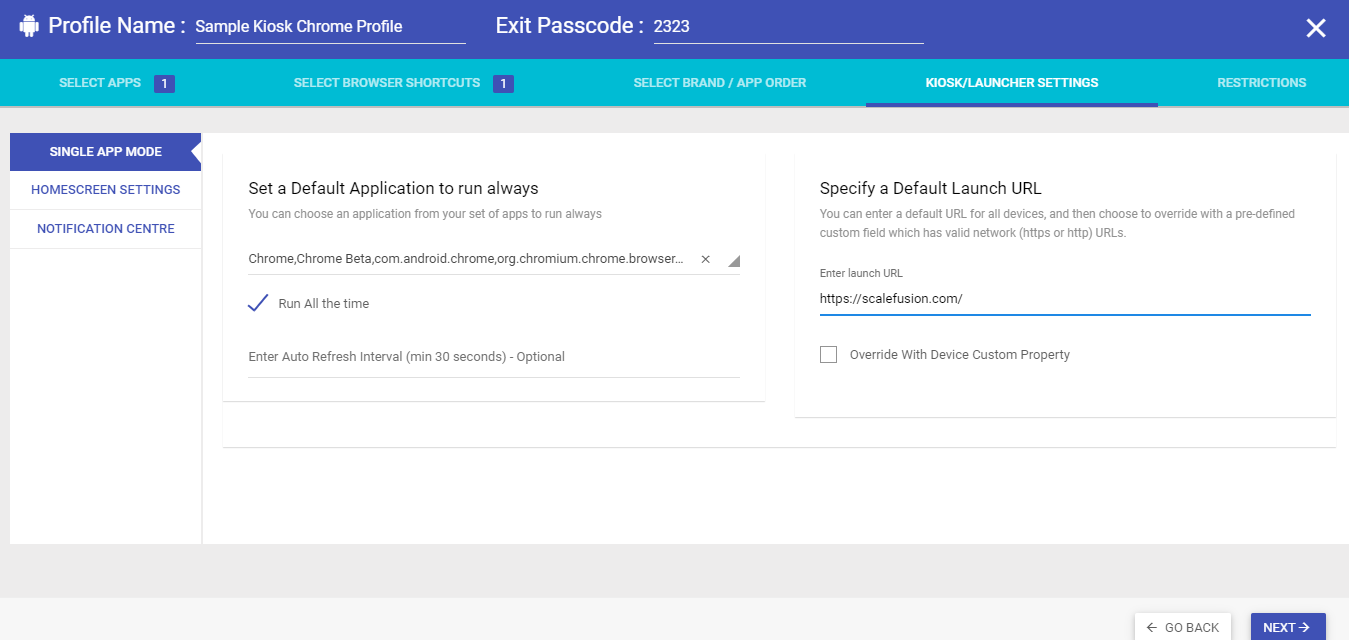Viewport: 1349px width, 640px height.
Task: Select Kiosk/Launcher Settings tab
Action: [x=1012, y=83]
